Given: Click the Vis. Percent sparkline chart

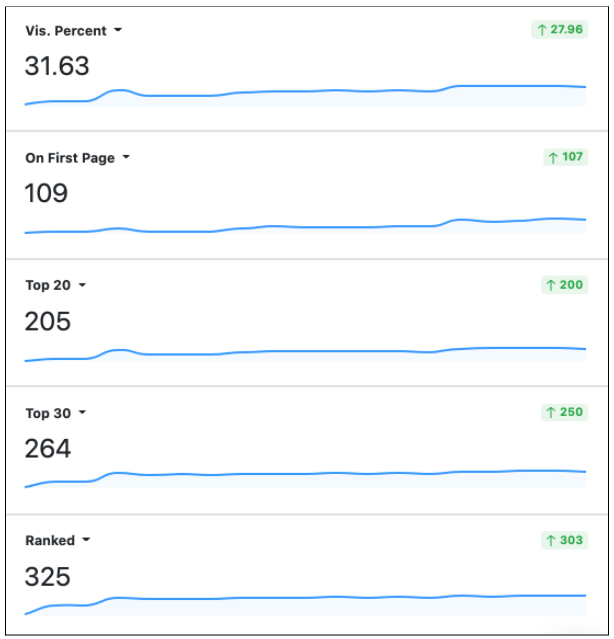Looking at the screenshot, I should pyautogui.click(x=305, y=96).
